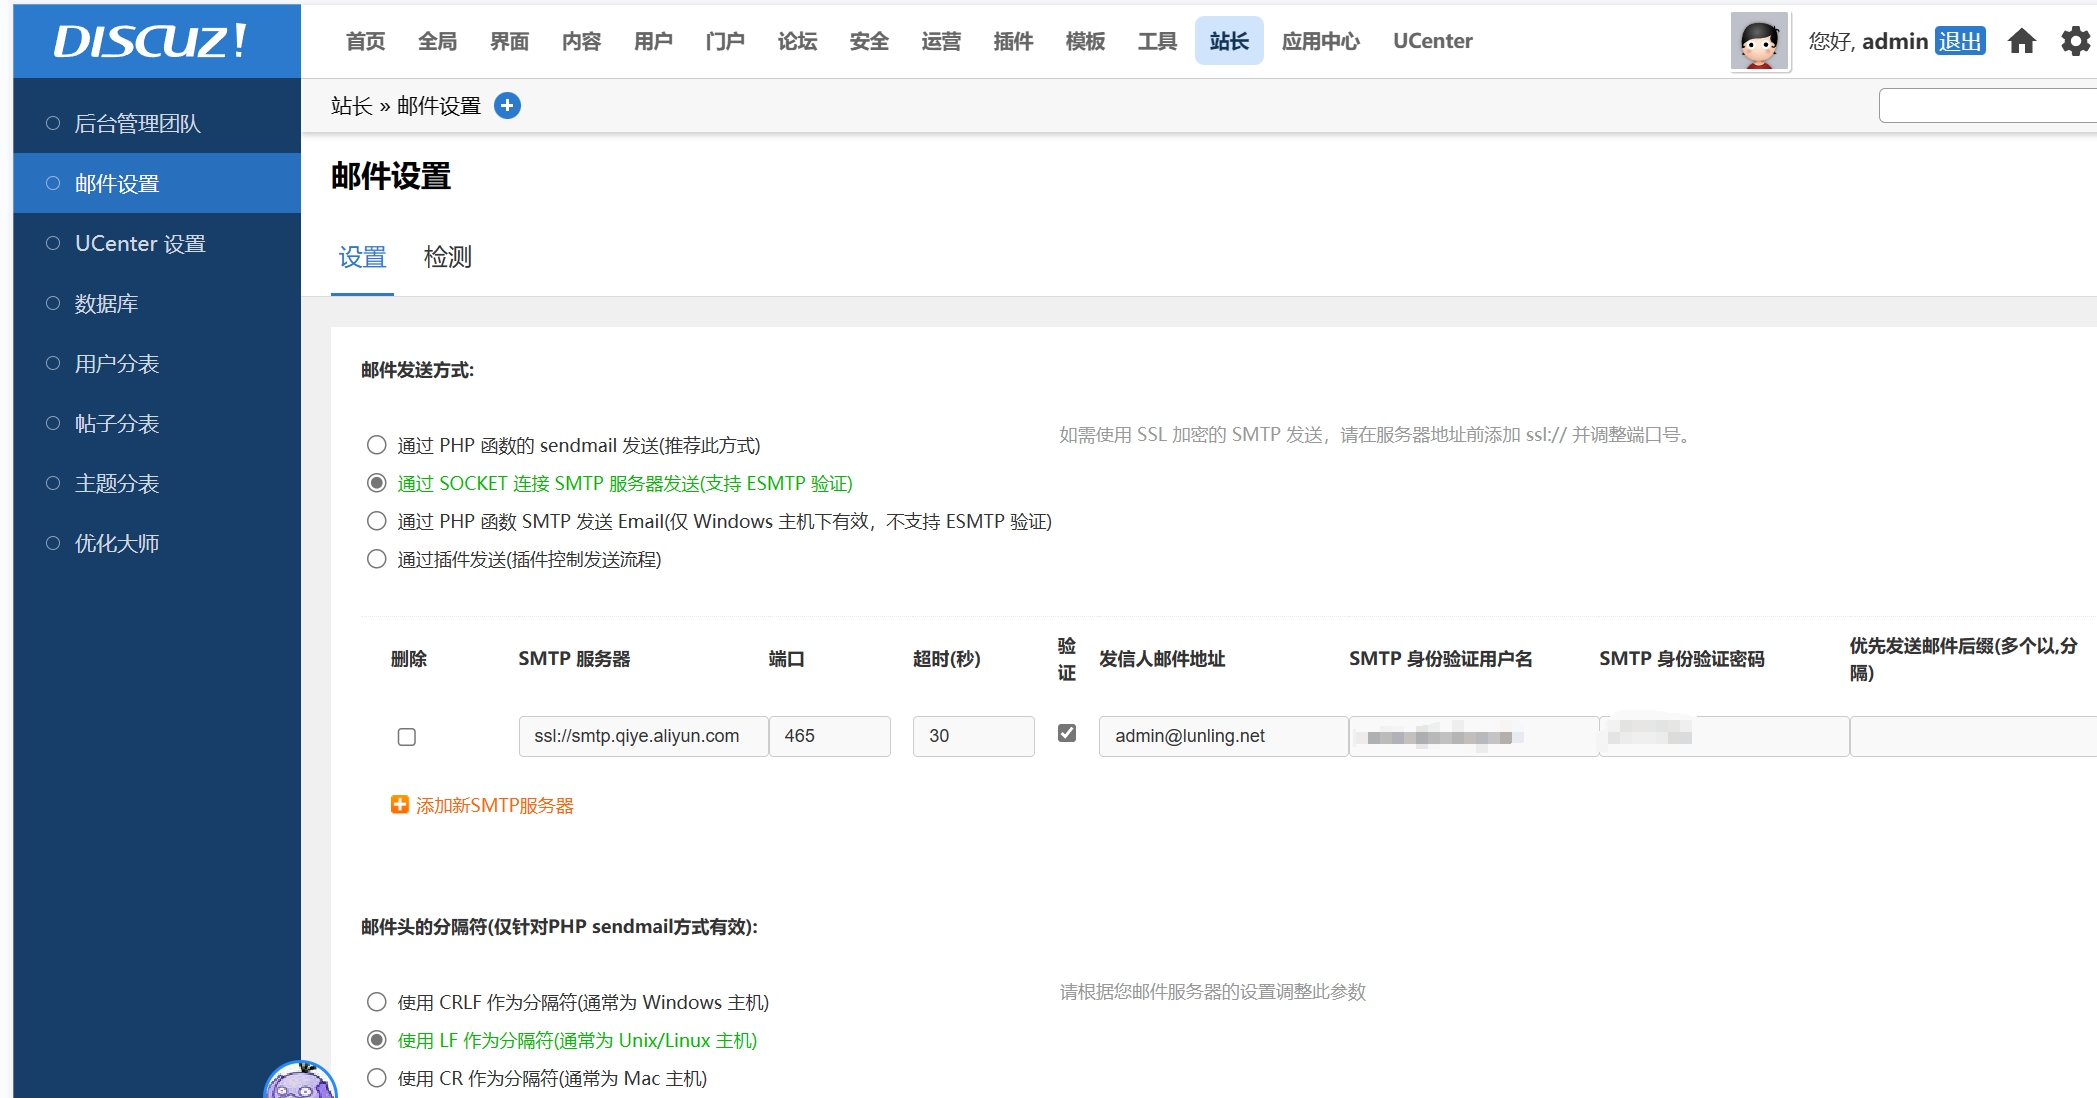2097x1098 pixels.
Task: Click the mascot icon at sidebar bottom
Action: 299,1083
